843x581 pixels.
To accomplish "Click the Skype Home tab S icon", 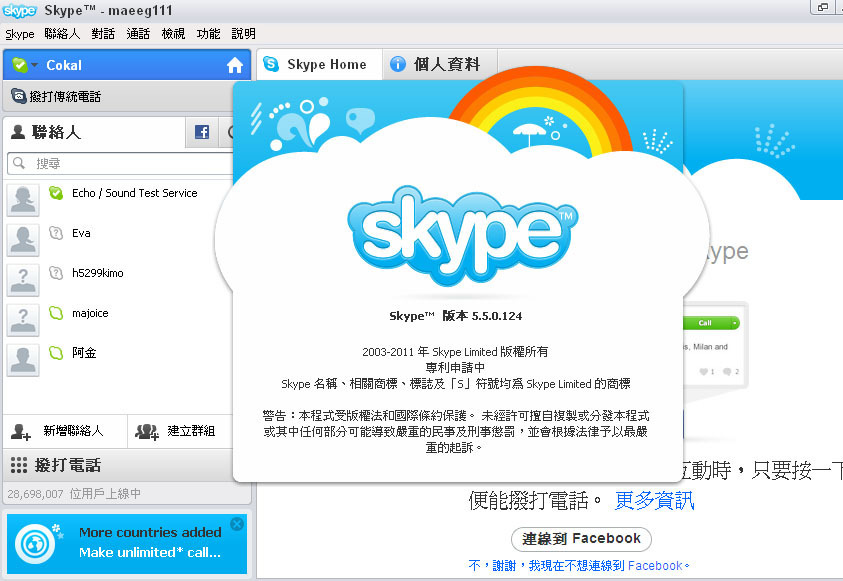I will (271, 64).
